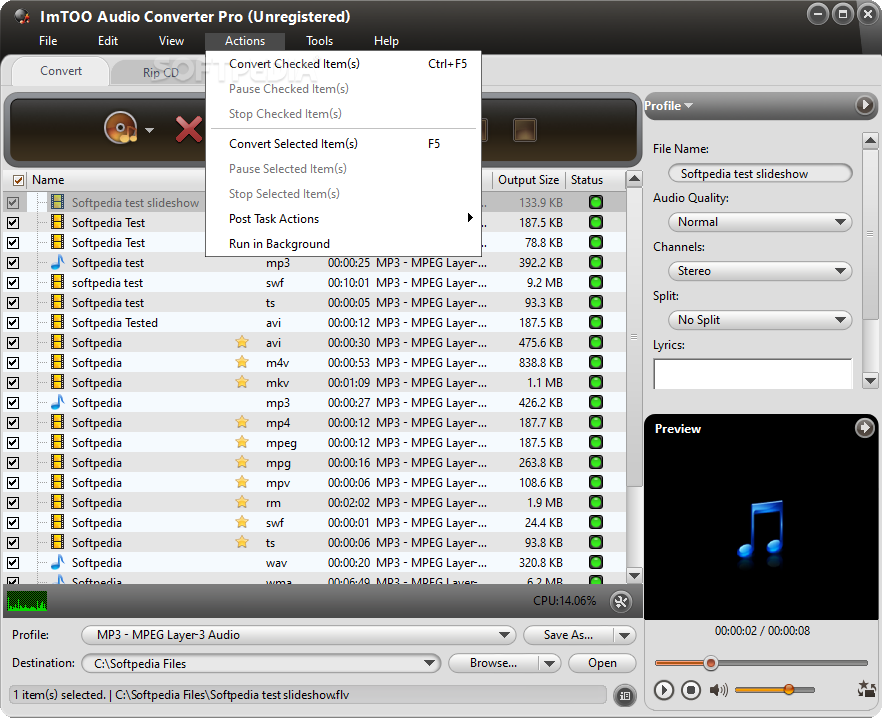The image size is (882, 718).
Task: Open the Tools menu
Action: coord(319,41)
